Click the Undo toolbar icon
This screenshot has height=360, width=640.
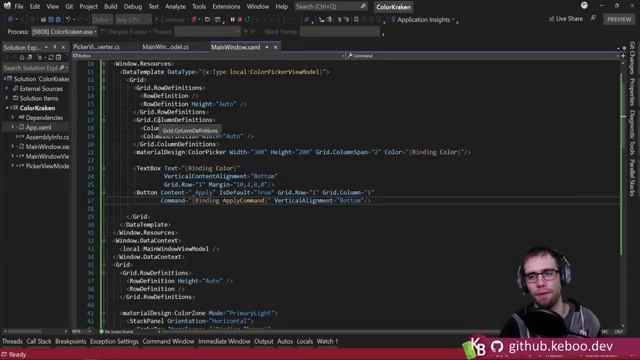(68, 19)
